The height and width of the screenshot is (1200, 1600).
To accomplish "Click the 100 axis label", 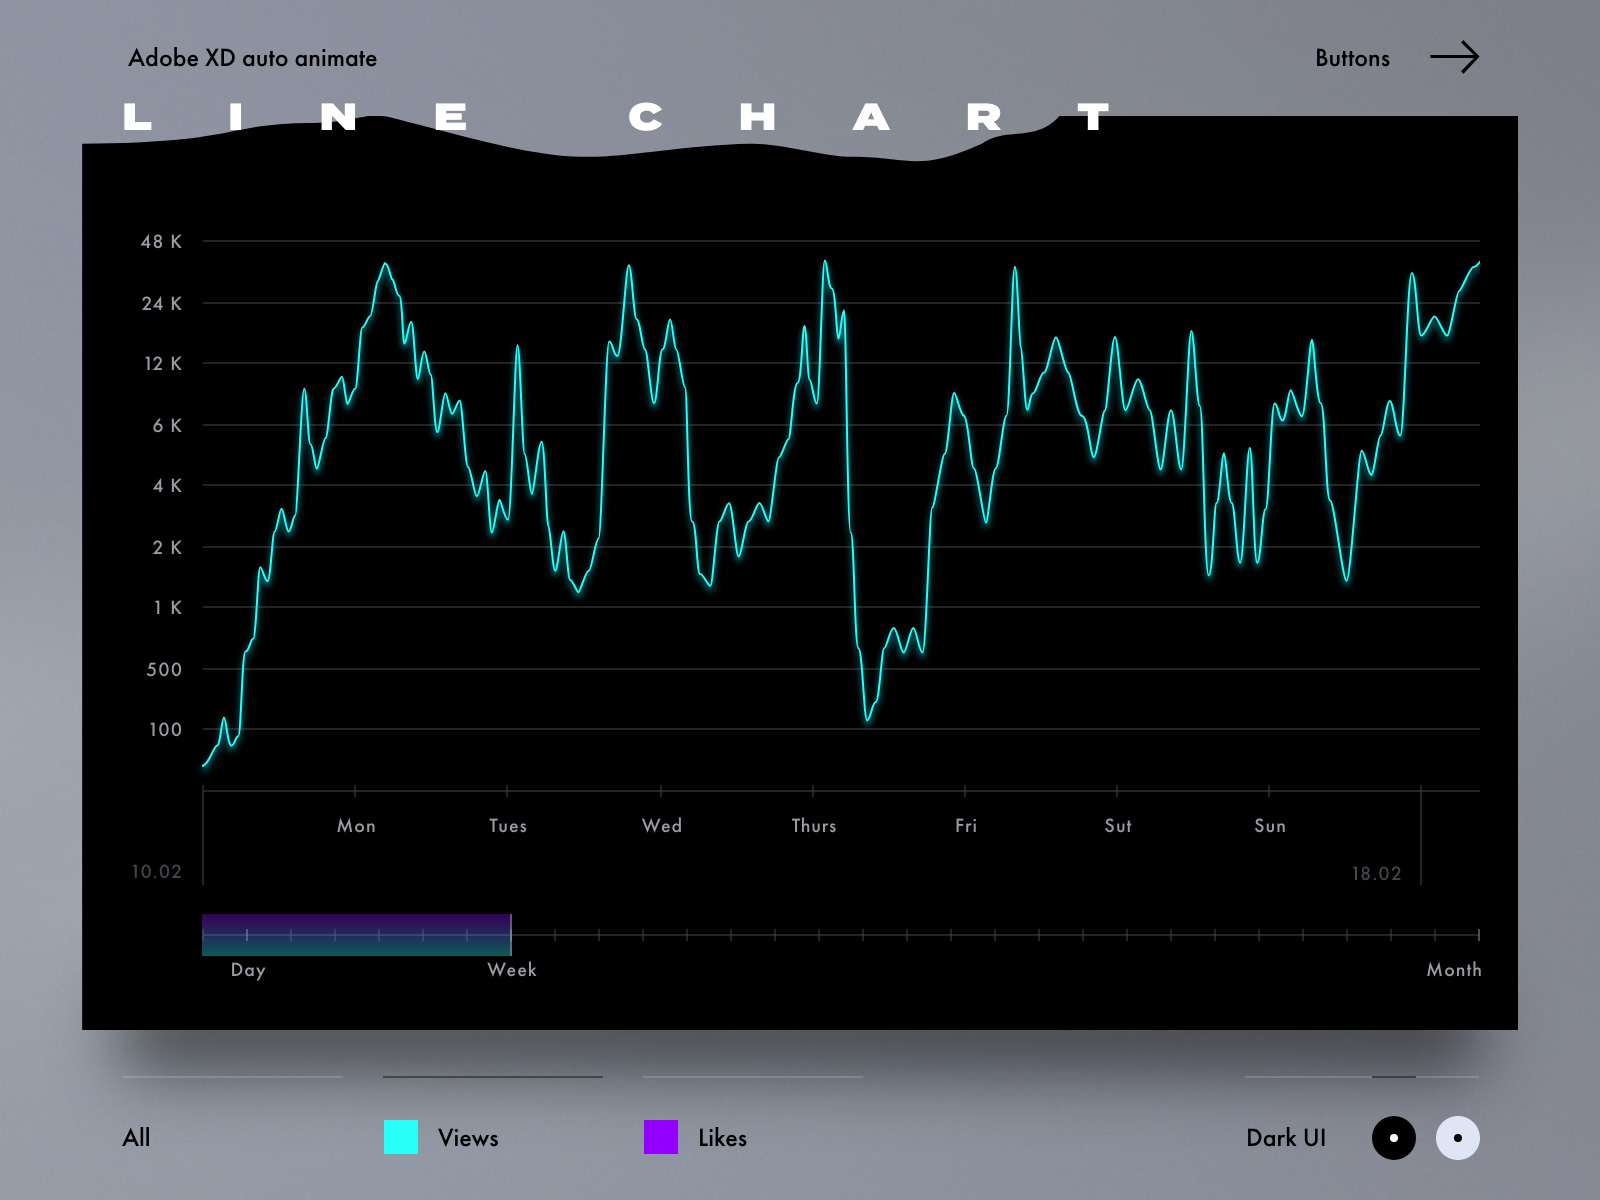I will 166,729.
